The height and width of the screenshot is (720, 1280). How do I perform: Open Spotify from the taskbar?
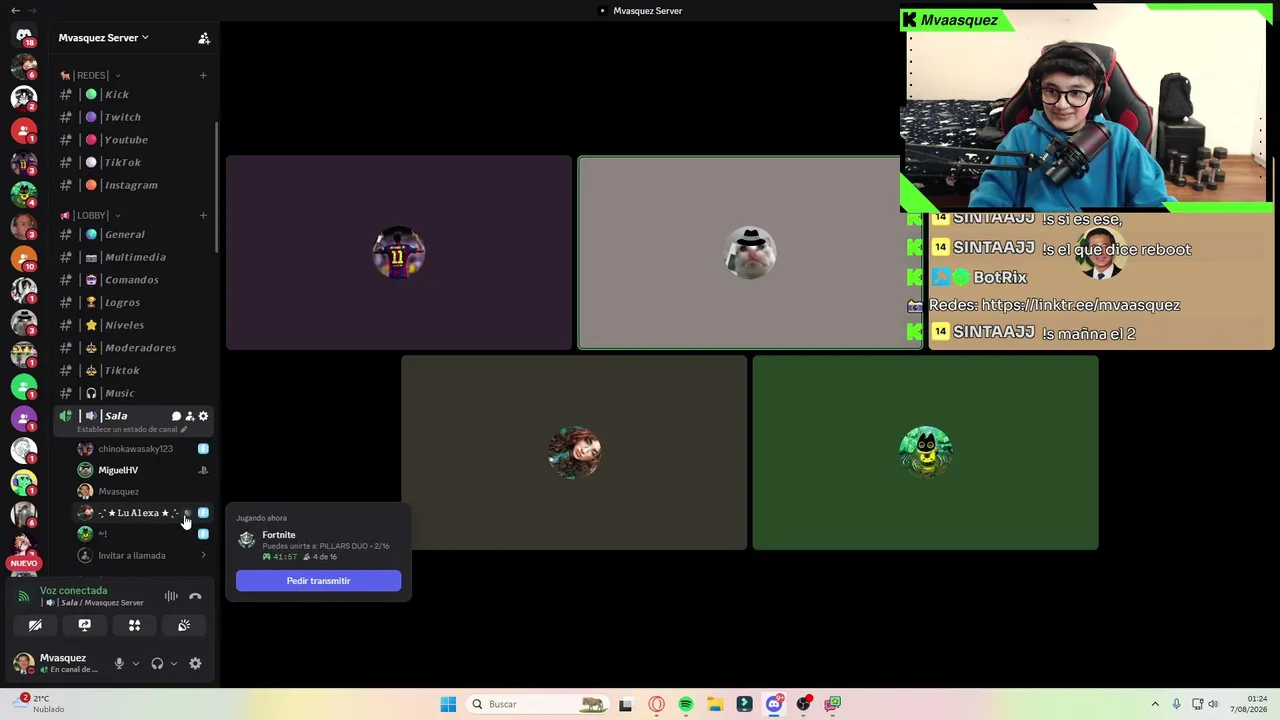tap(686, 704)
